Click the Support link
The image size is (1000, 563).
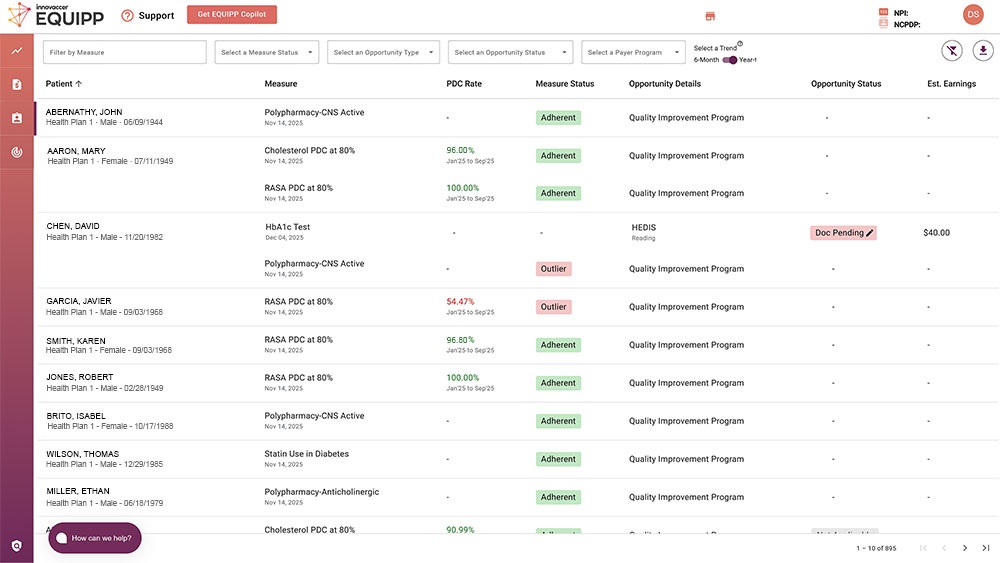click(x=147, y=16)
